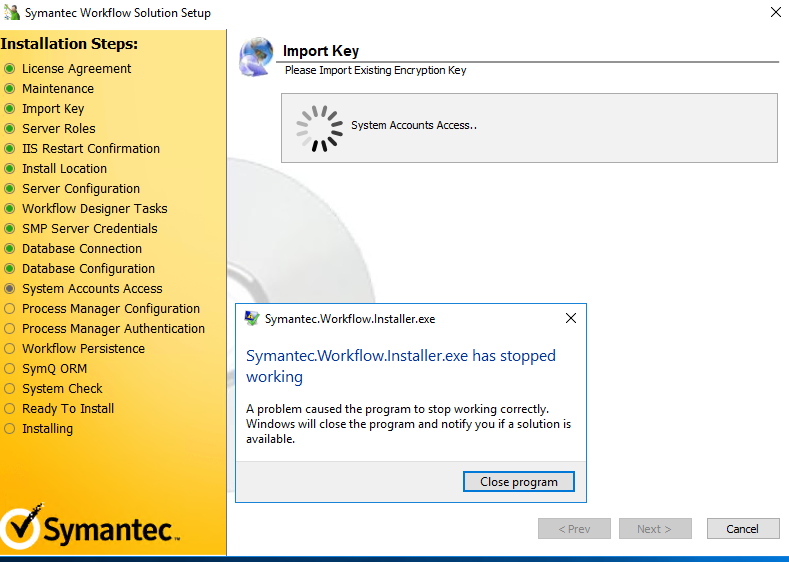
Task: Click the Import Key globe icon
Action: coord(256,56)
